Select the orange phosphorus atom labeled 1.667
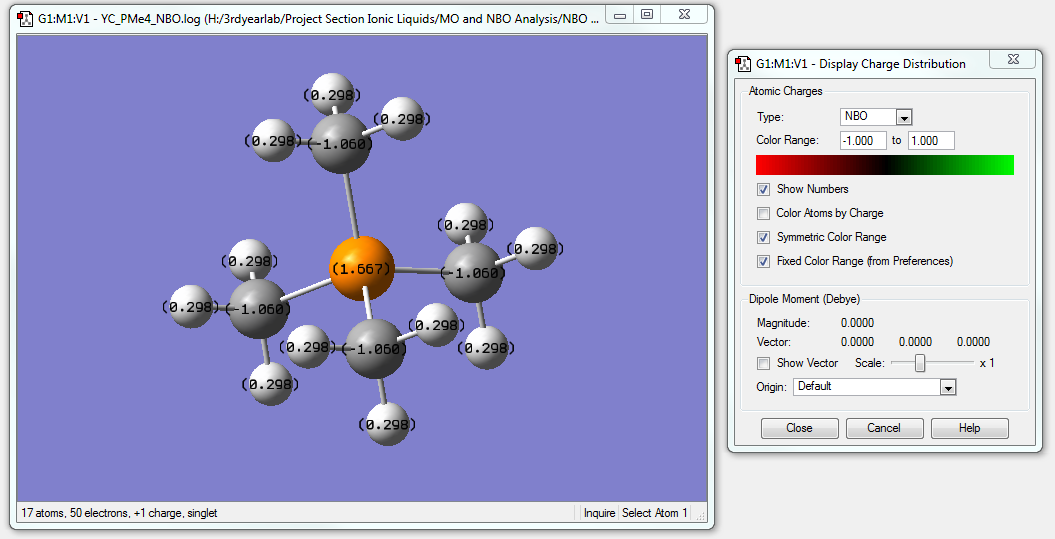This screenshot has width=1055, height=539. [x=361, y=269]
